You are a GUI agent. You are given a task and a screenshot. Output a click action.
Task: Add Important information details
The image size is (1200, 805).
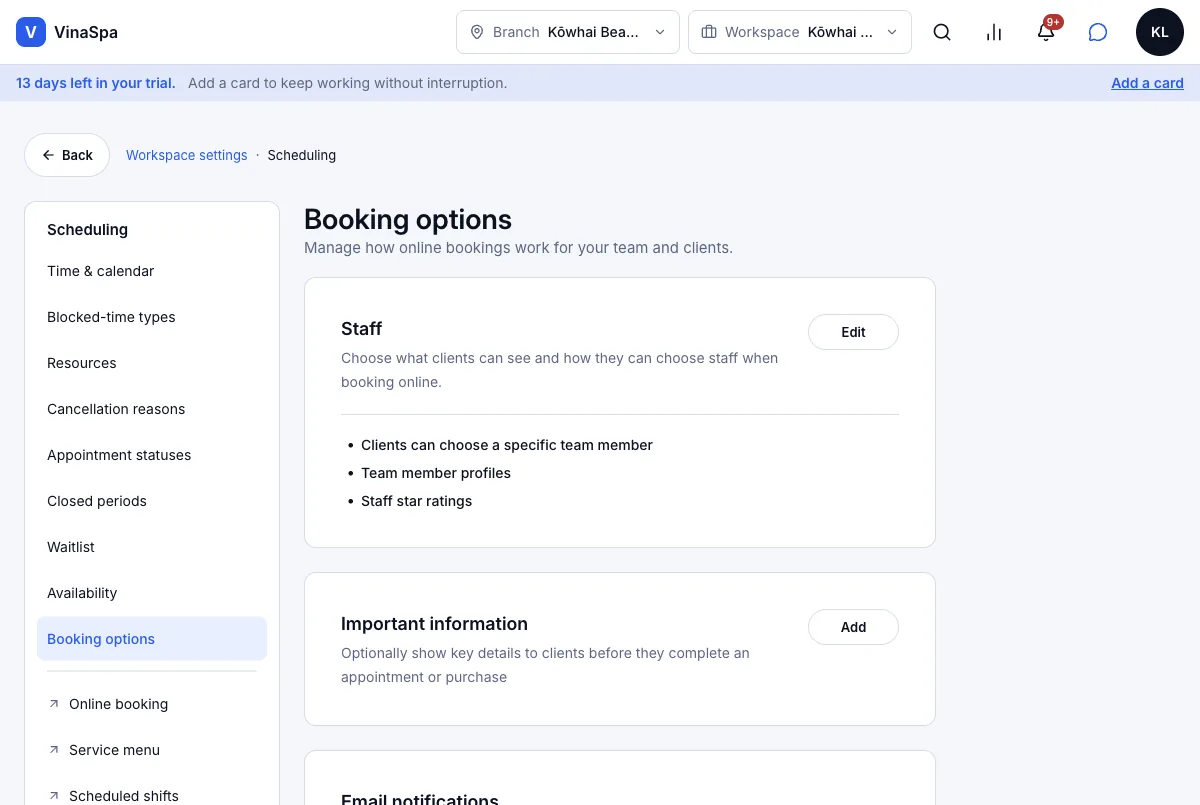[853, 627]
